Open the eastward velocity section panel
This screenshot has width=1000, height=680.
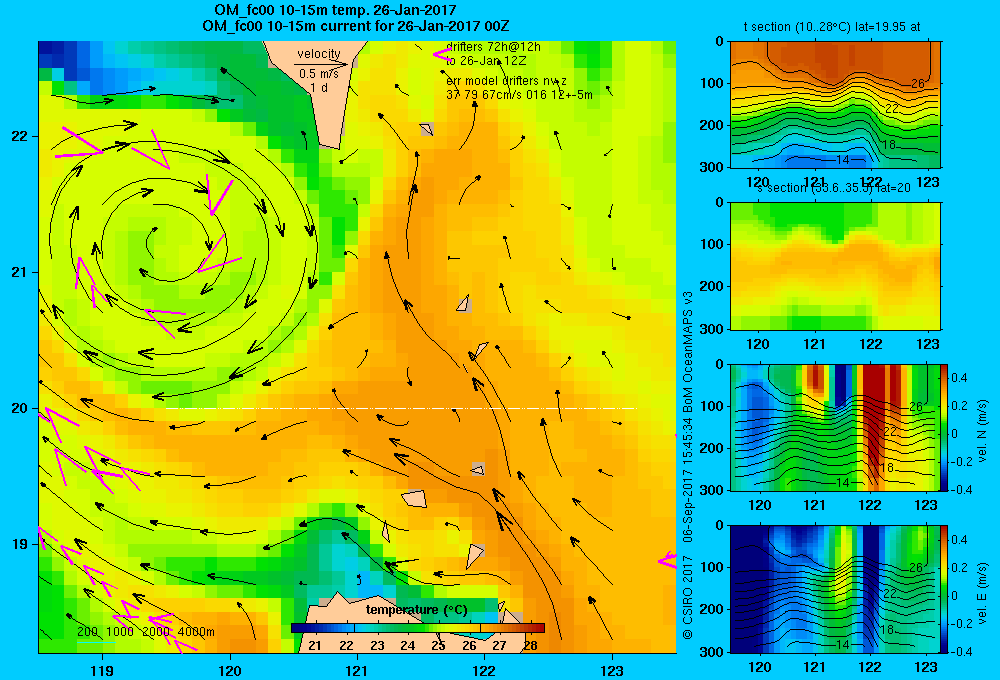835,589
